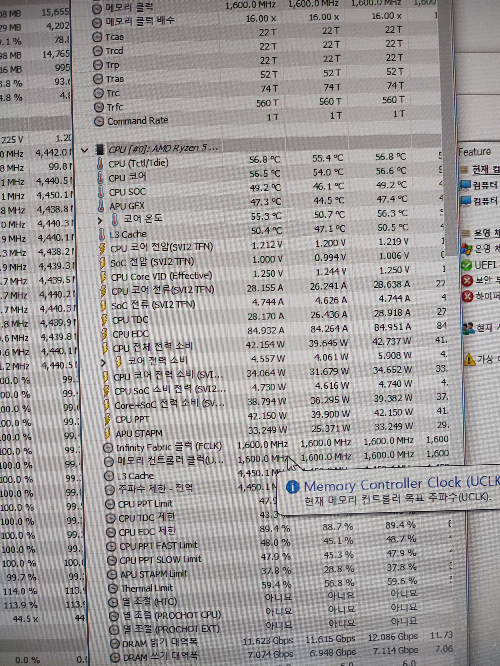
Task: Click the thermometer icon of CPU (Tctl/Tdie)
Action: [x=100, y=163]
